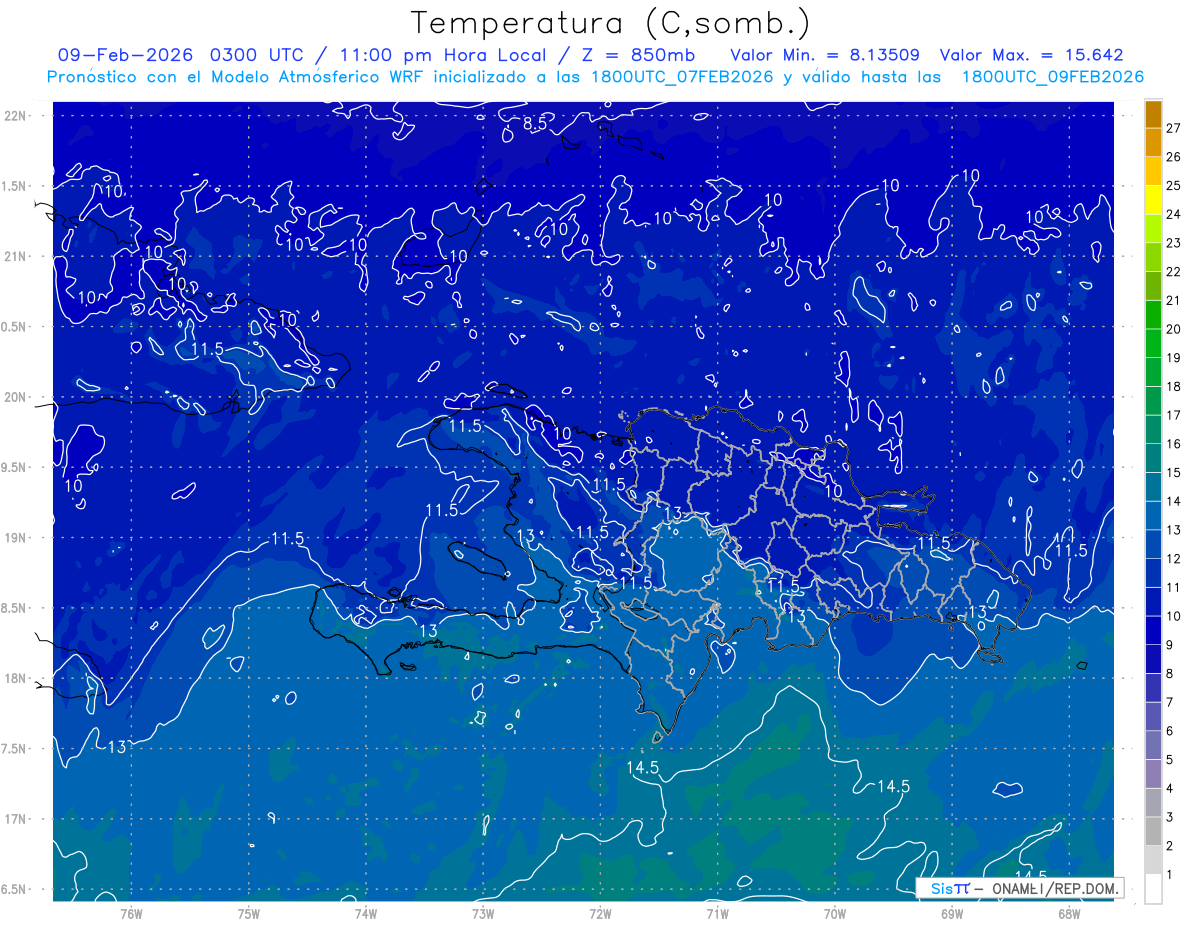Click the "70W" longitude axis label

(x=835, y=912)
